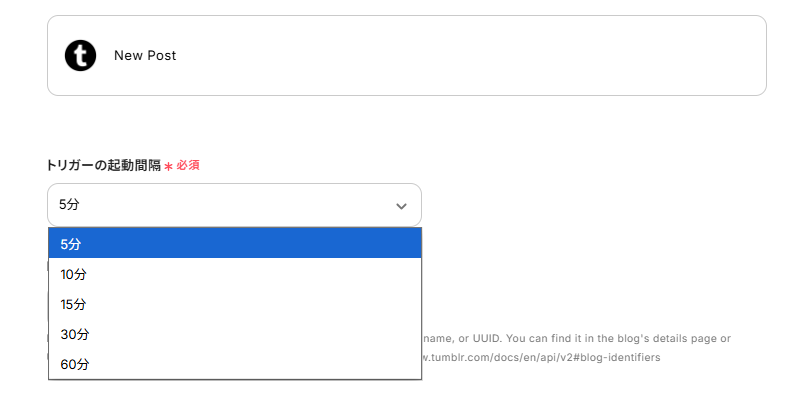Viewport: 792px width, 410px height.
Task: Select the 5分 interval option
Action: click(72, 243)
